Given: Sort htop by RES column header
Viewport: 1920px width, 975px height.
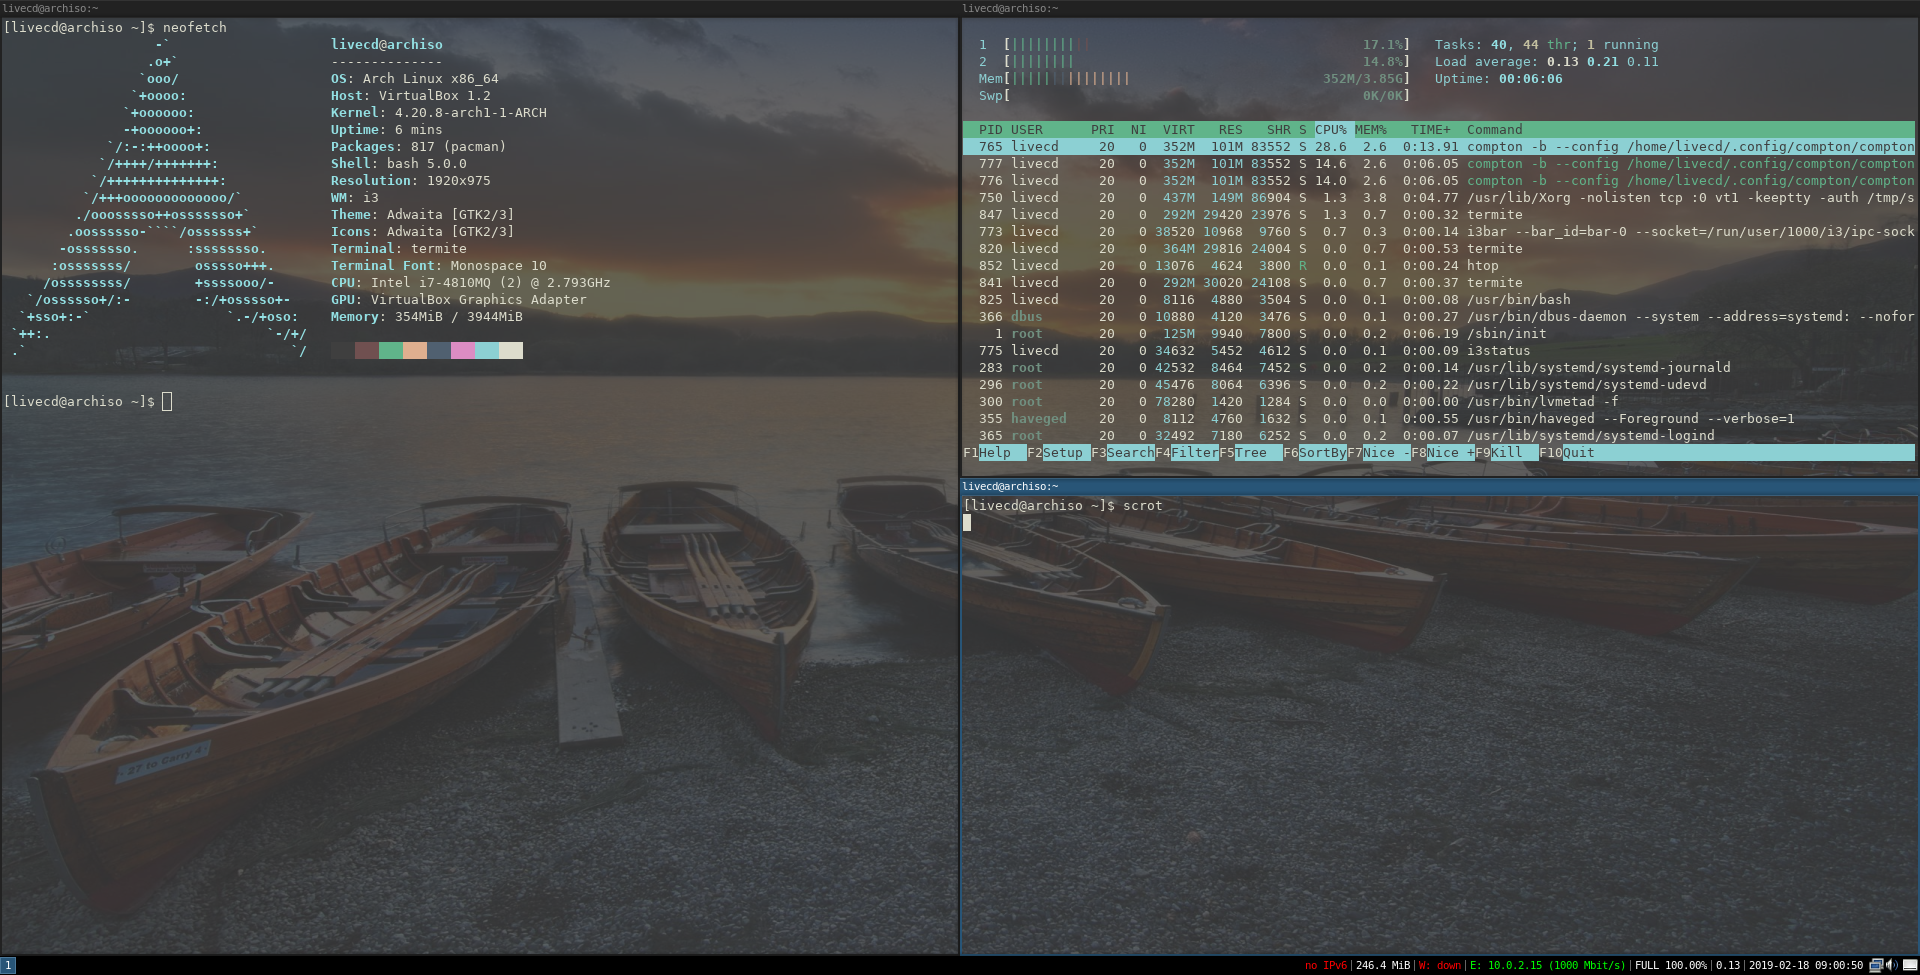Looking at the screenshot, I should [1230, 130].
